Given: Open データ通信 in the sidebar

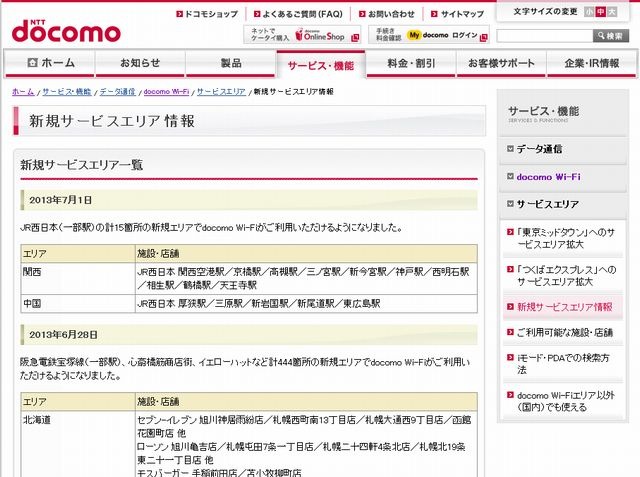Looking at the screenshot, I should [x=539, y=149].
